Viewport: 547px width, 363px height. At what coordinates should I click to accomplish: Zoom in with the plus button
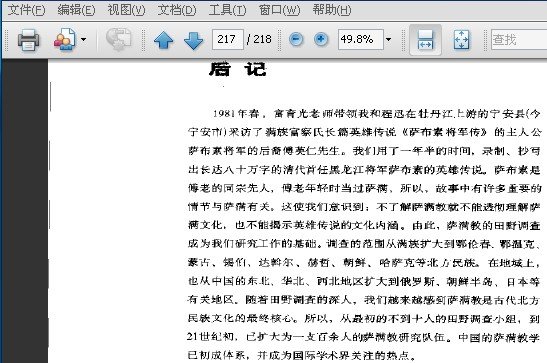coord(321,39)
